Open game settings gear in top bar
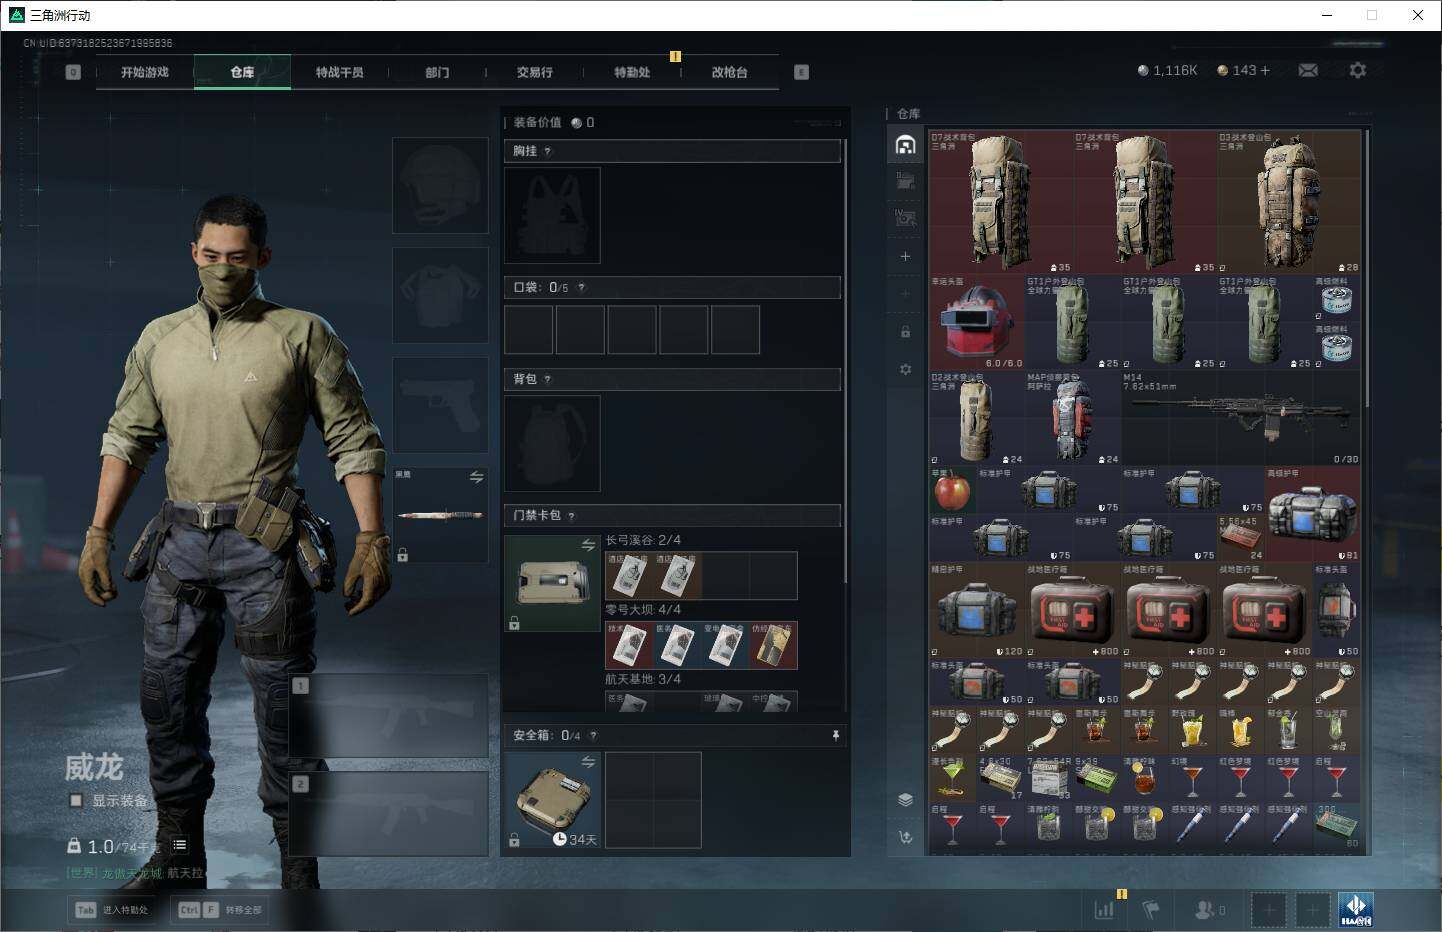This screenshot has width=1442, height=932. [x=1357, y=70]
